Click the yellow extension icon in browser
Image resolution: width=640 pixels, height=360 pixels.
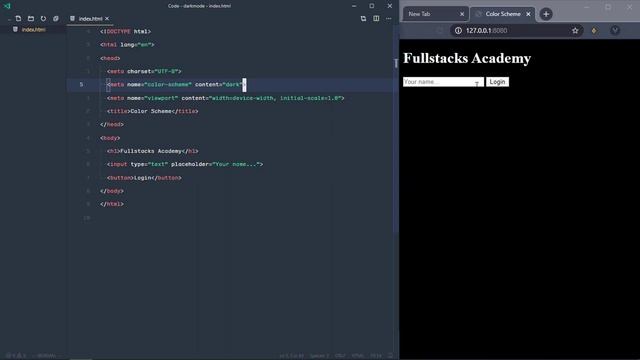(x=594, y=31)
